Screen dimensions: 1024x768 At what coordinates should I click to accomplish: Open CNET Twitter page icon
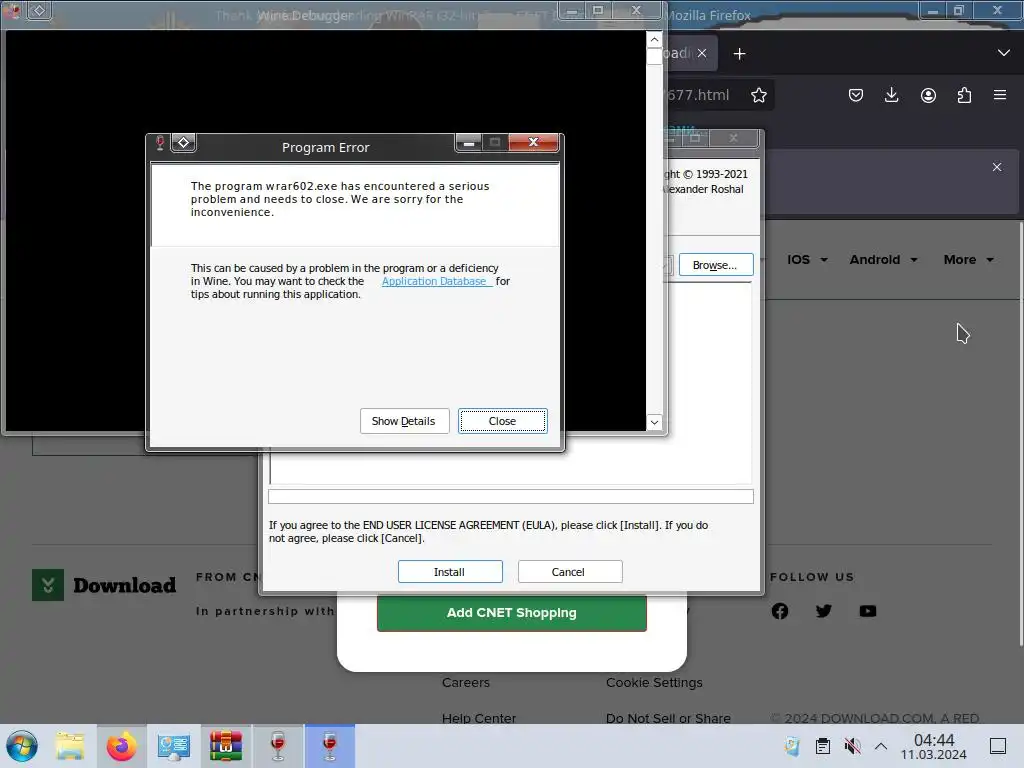824,611
